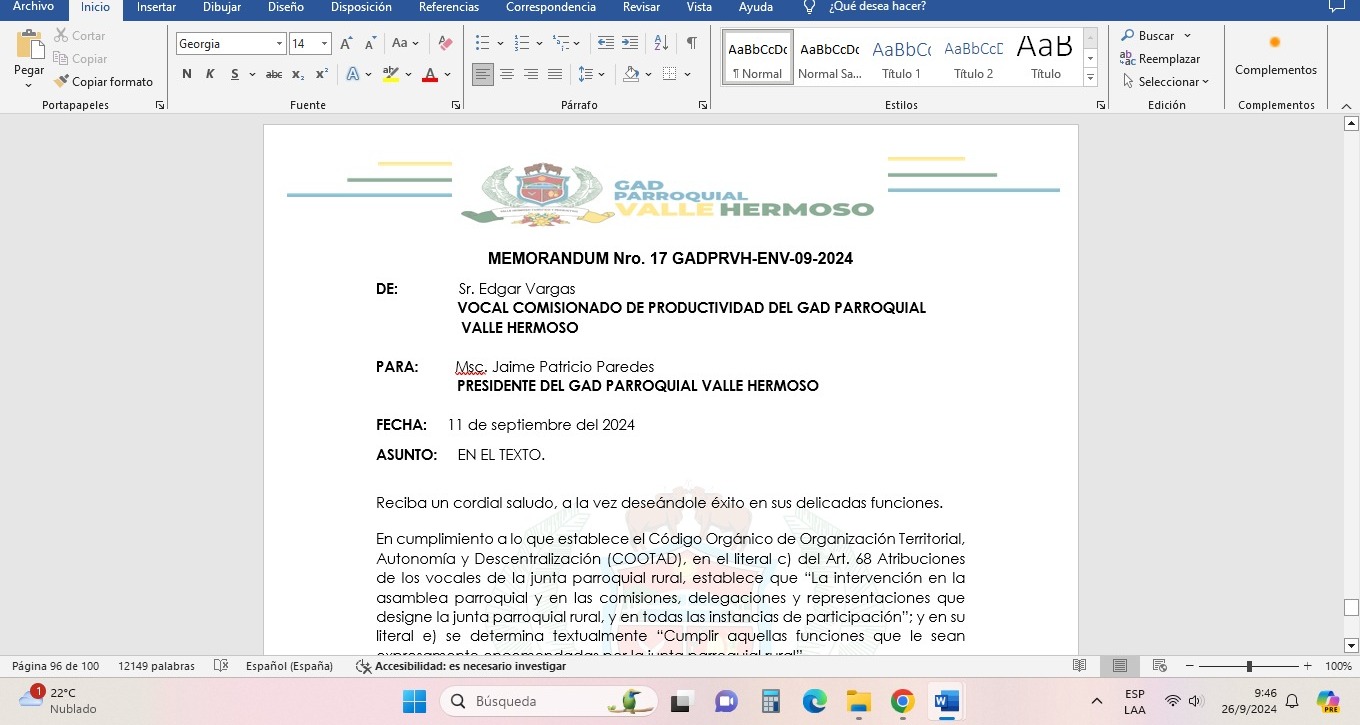The height and width of the screenshot is (725, 1360).
Task: Justify the paragraph text
Action: coord(555,75)
